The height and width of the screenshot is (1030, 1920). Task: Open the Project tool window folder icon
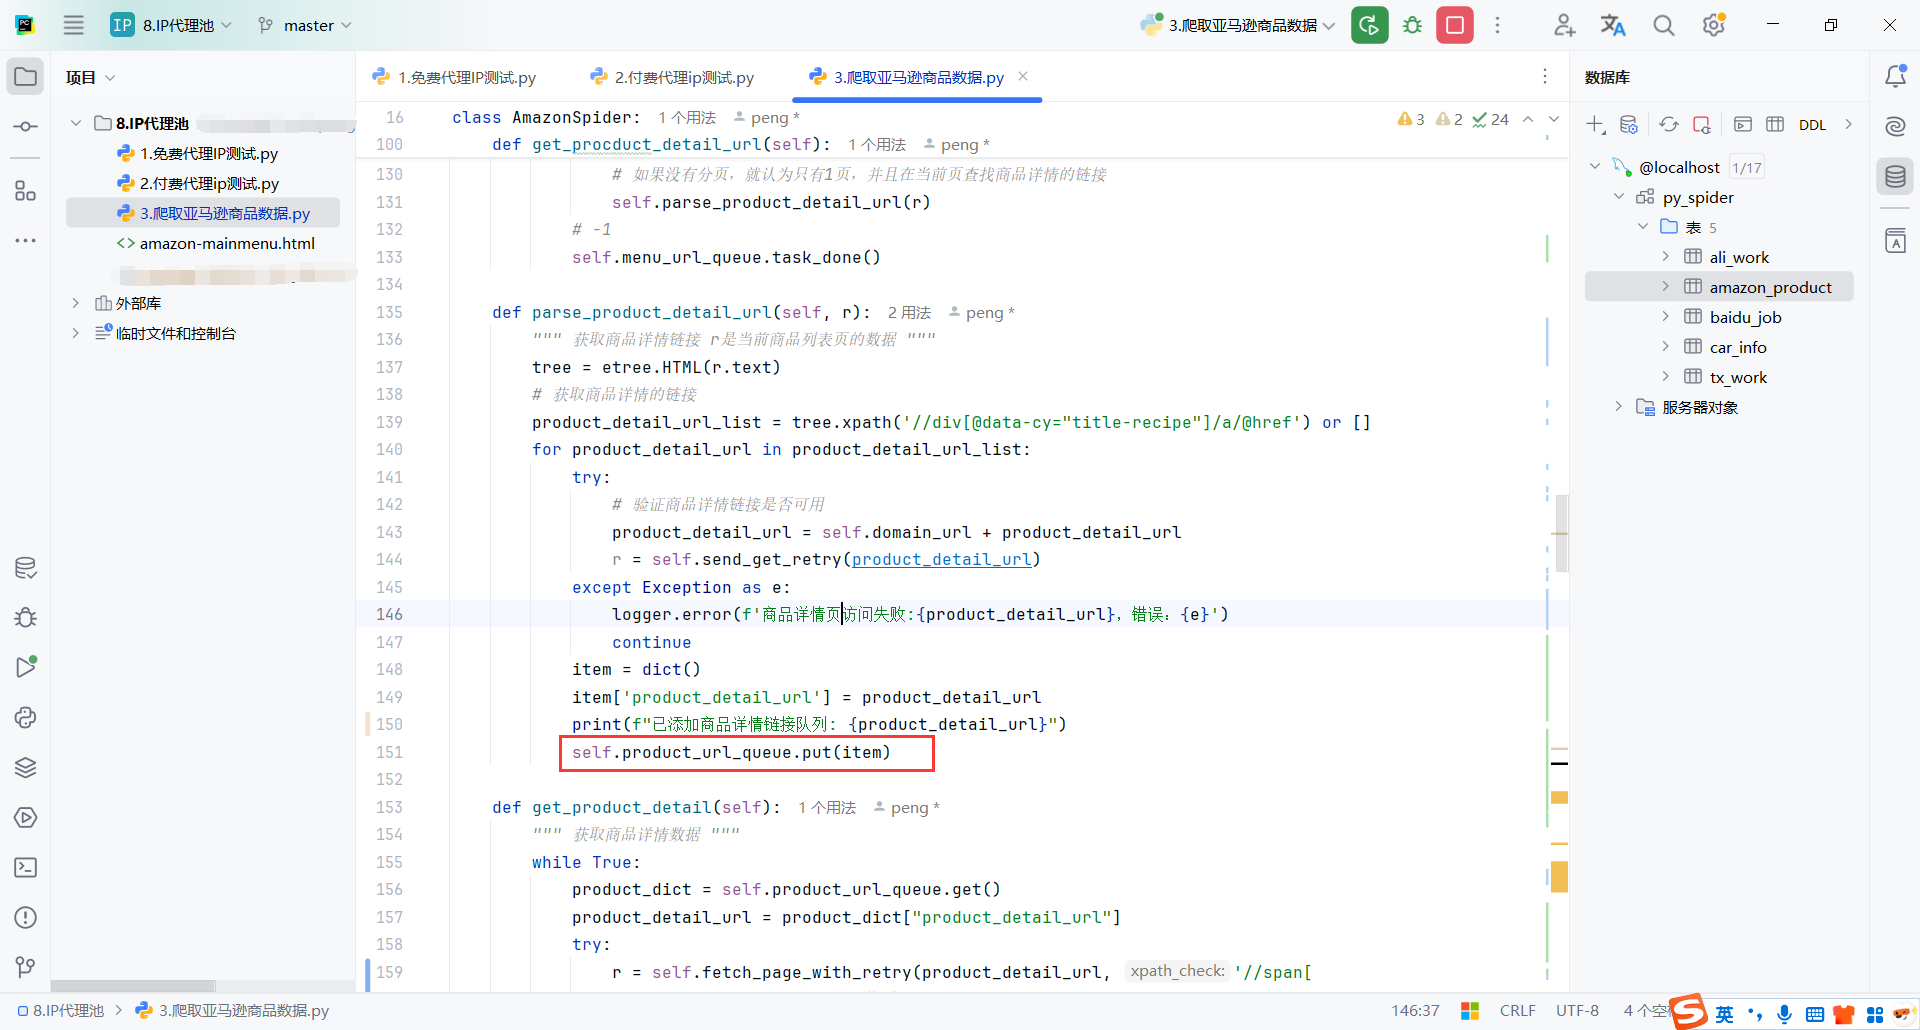(26, 77)
